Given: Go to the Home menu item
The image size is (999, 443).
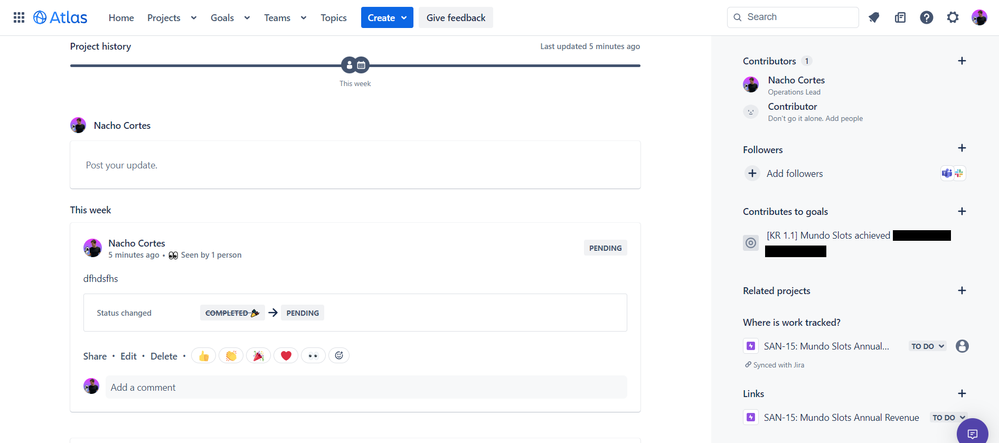Looking at the screenshot, I should click(x=121, y=18).
